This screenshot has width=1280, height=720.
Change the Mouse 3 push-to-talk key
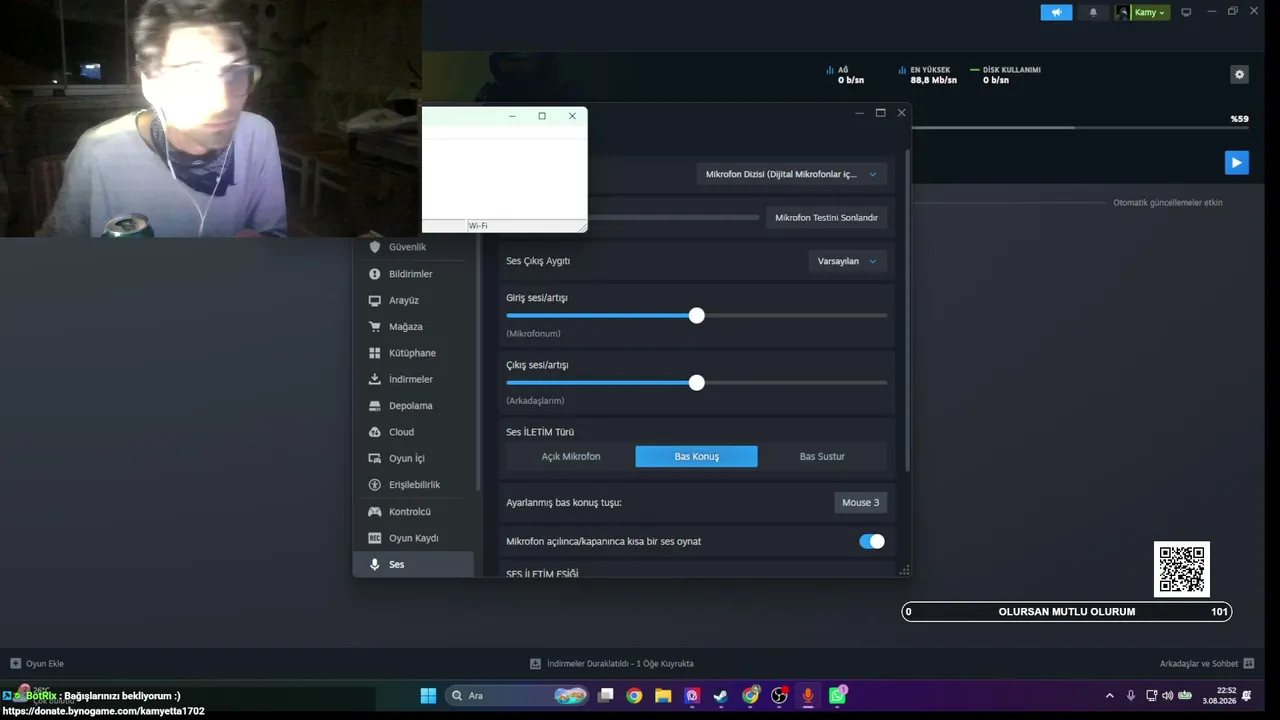861,502
